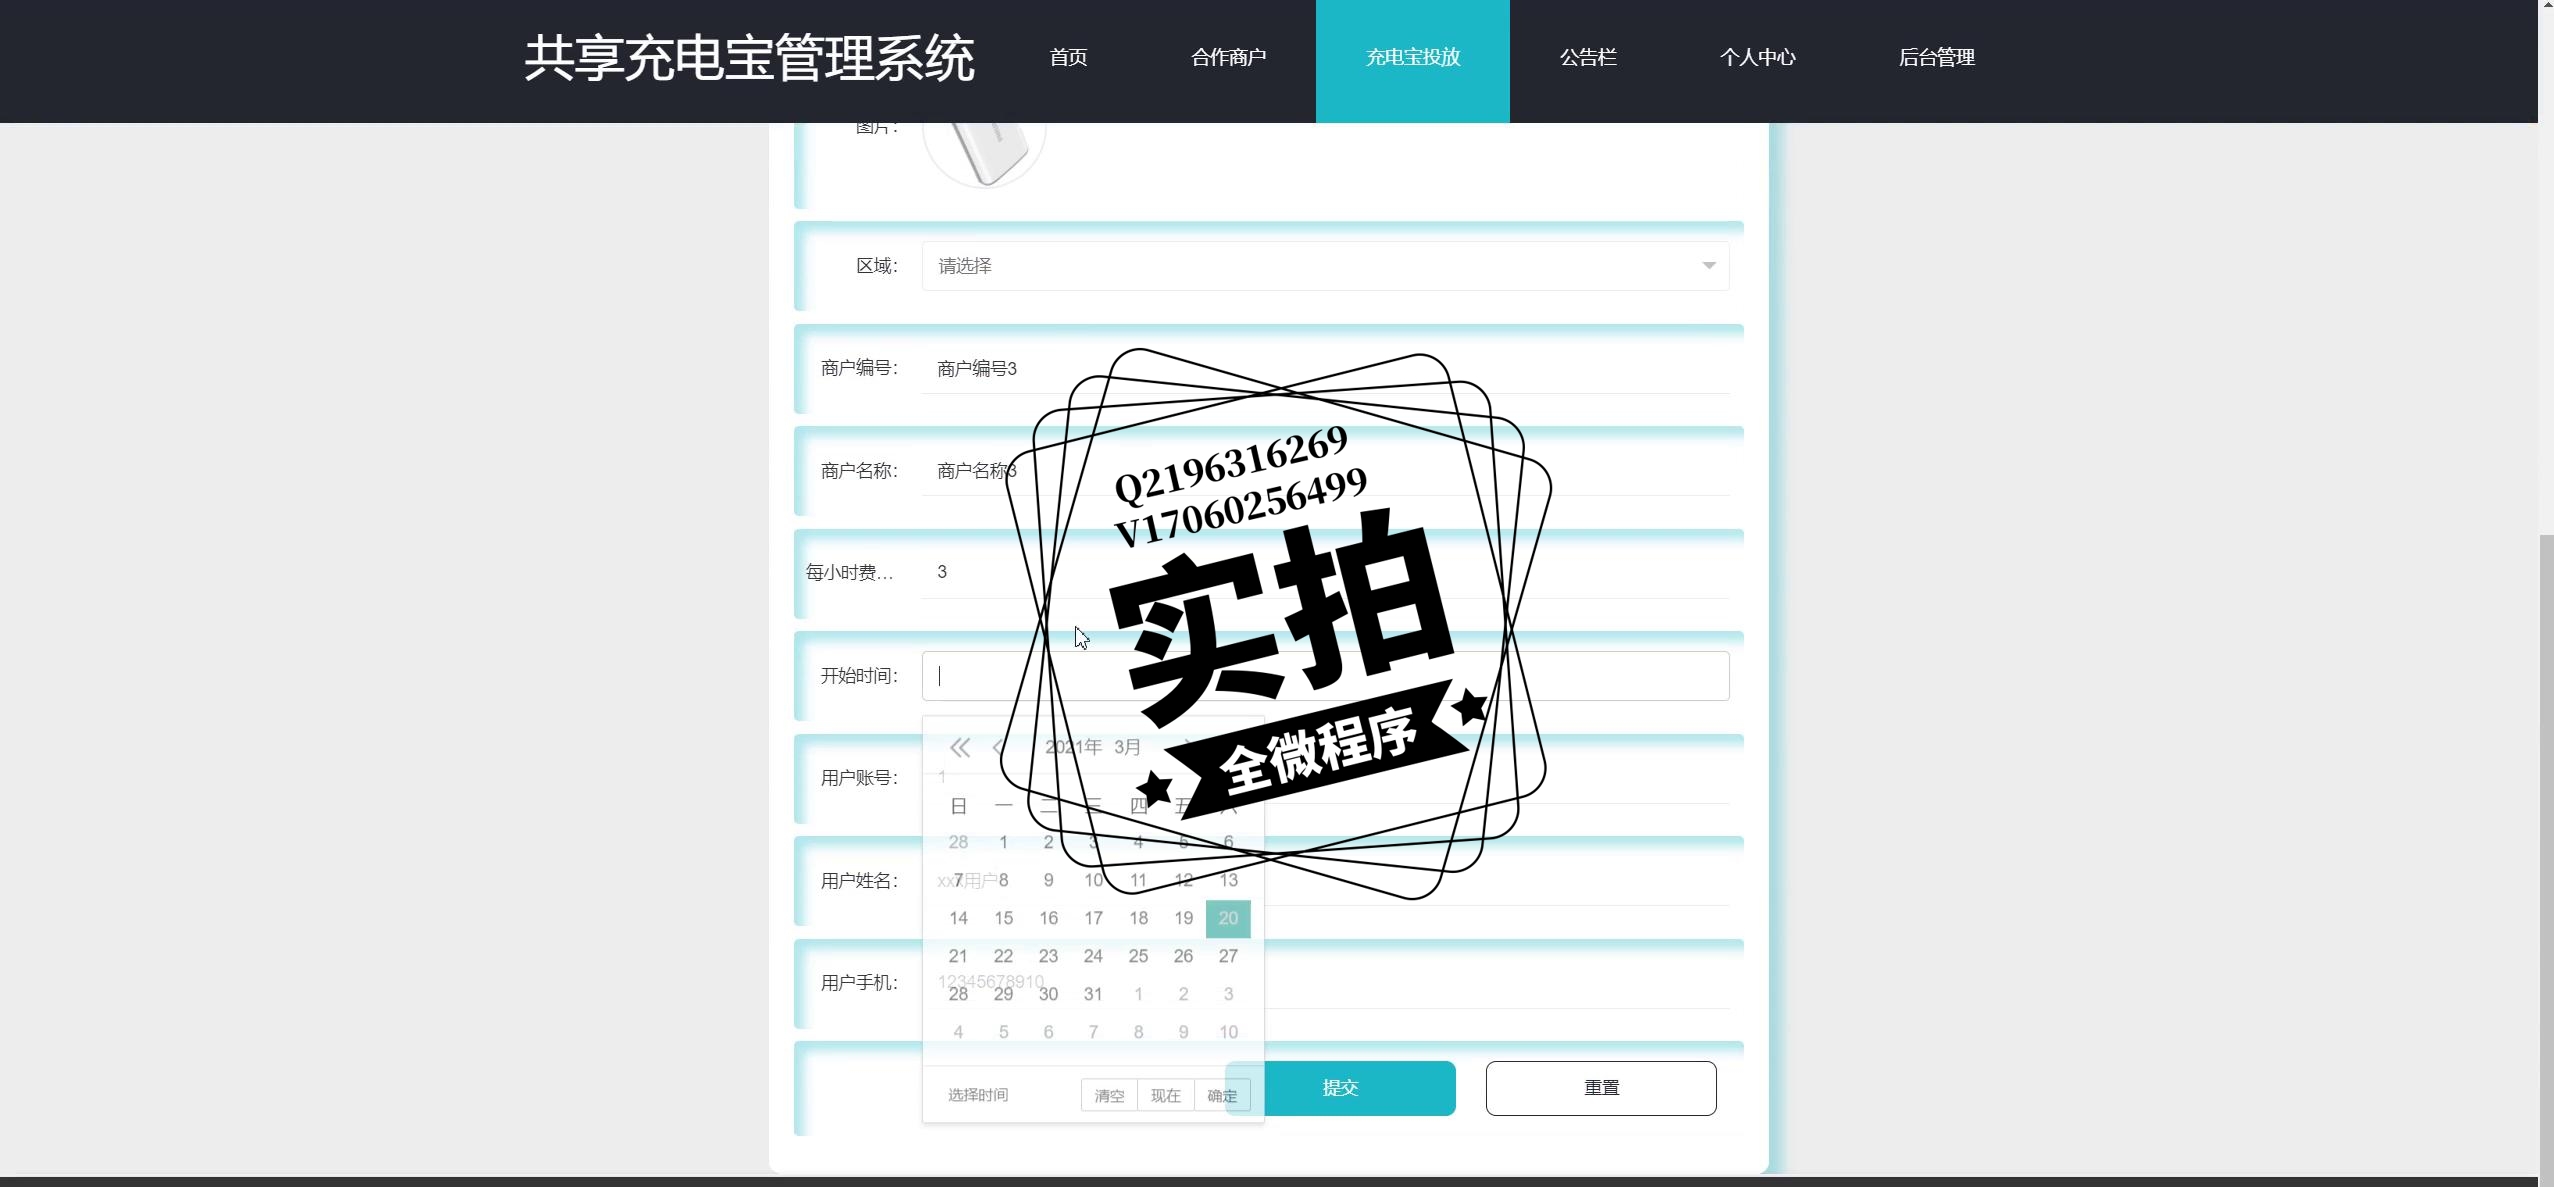Open the 后台管理 navigation tab
The image size is (2554, 1187).
coord(1936,58)
